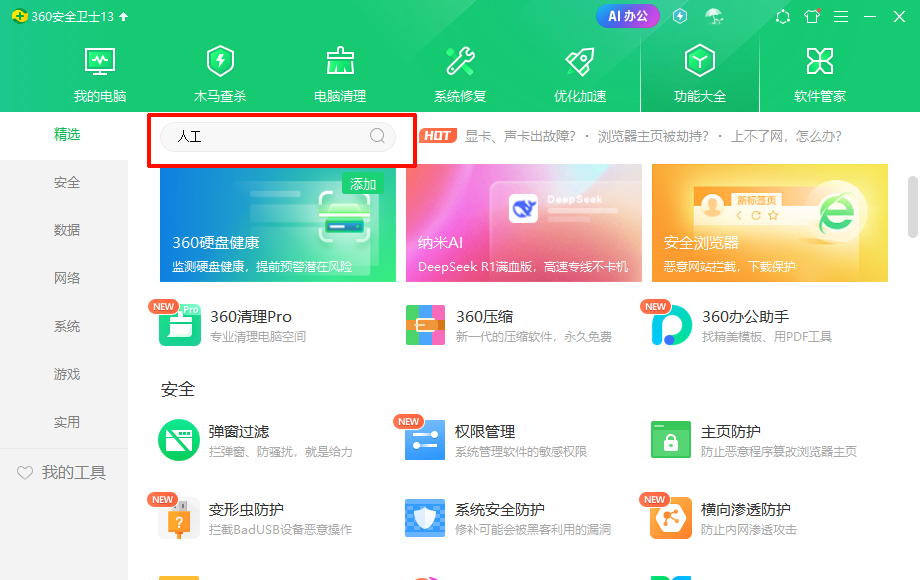This screenshot has width=920, height=580.
Task: Open the 360硬盘健康 banner
Action: [278, 223]
